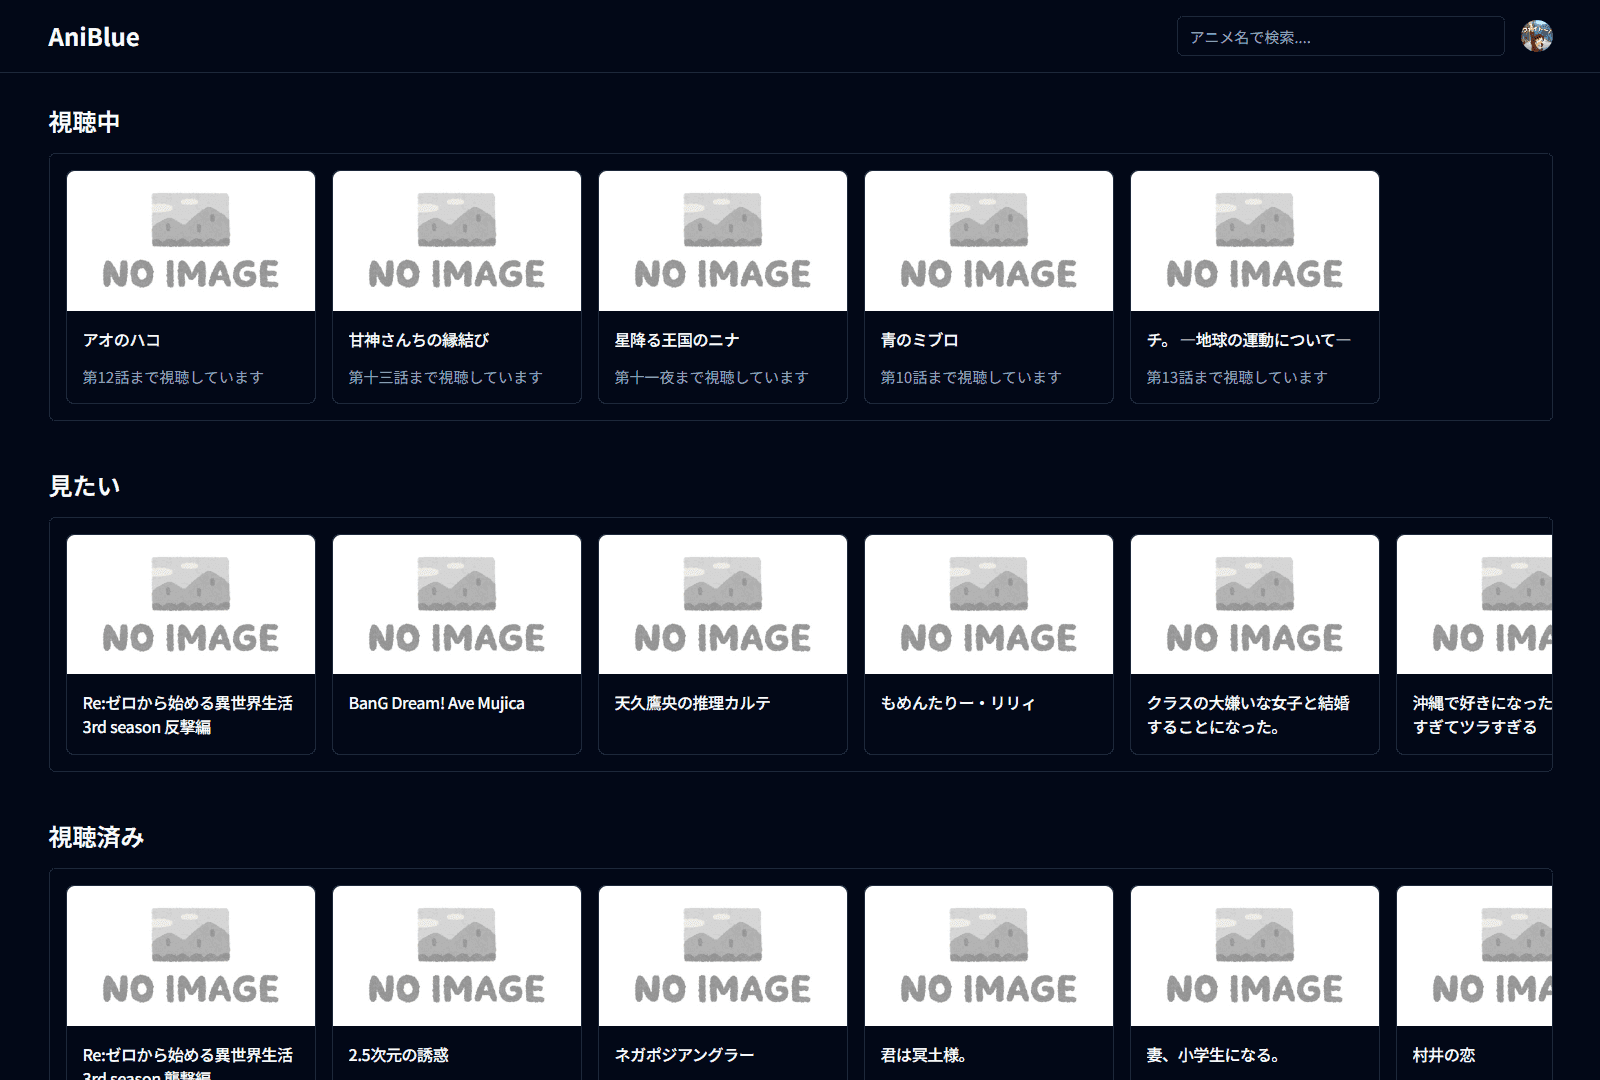The width and height of the screenshot is (1600, 1080).
Task: Select the BanG Dream! Ave Mujica title
Action: (x=436, y=703)
